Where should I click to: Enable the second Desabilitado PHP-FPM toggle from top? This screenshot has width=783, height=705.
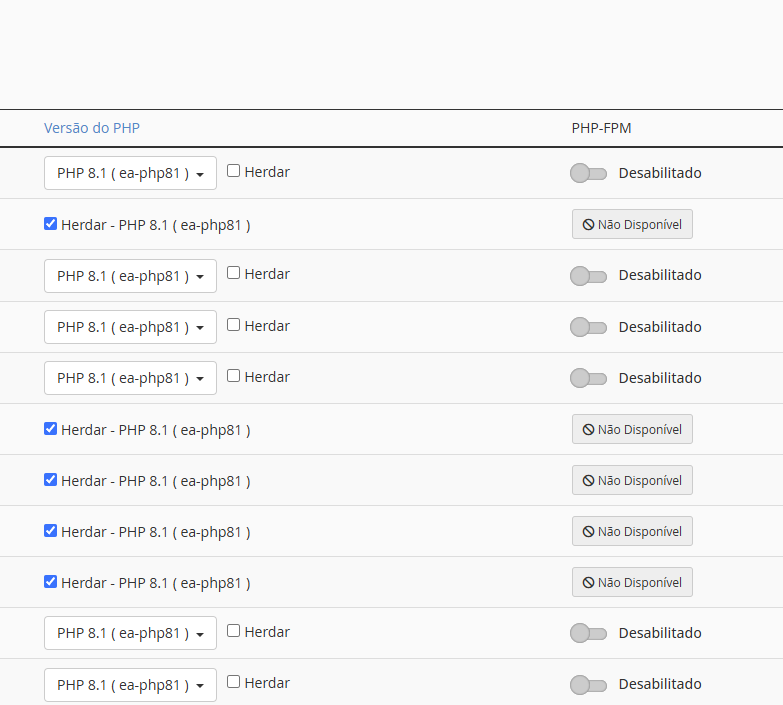point(588,276)
